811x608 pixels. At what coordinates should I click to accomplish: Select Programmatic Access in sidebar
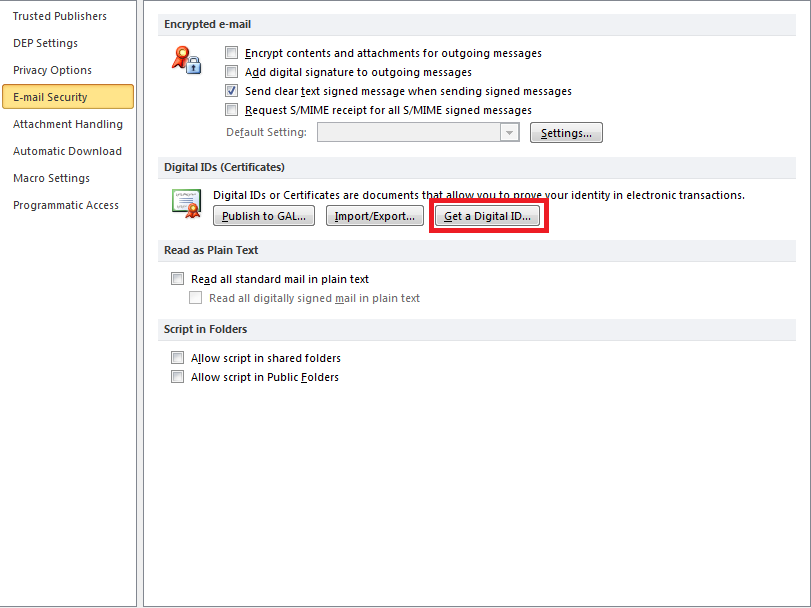tap(66, 205)
